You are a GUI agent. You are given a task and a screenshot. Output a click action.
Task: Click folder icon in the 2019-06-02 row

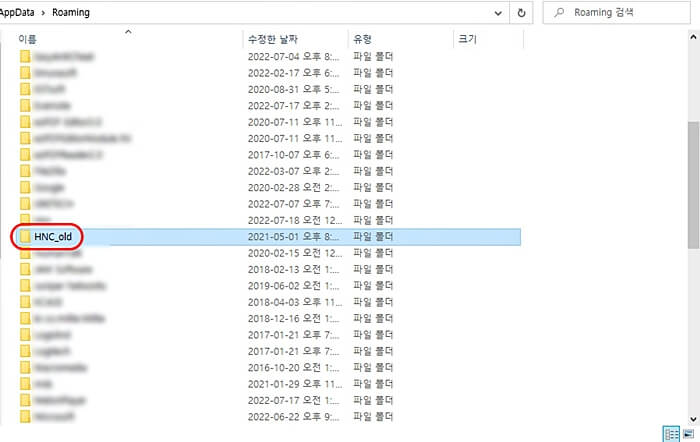point(25,286)
